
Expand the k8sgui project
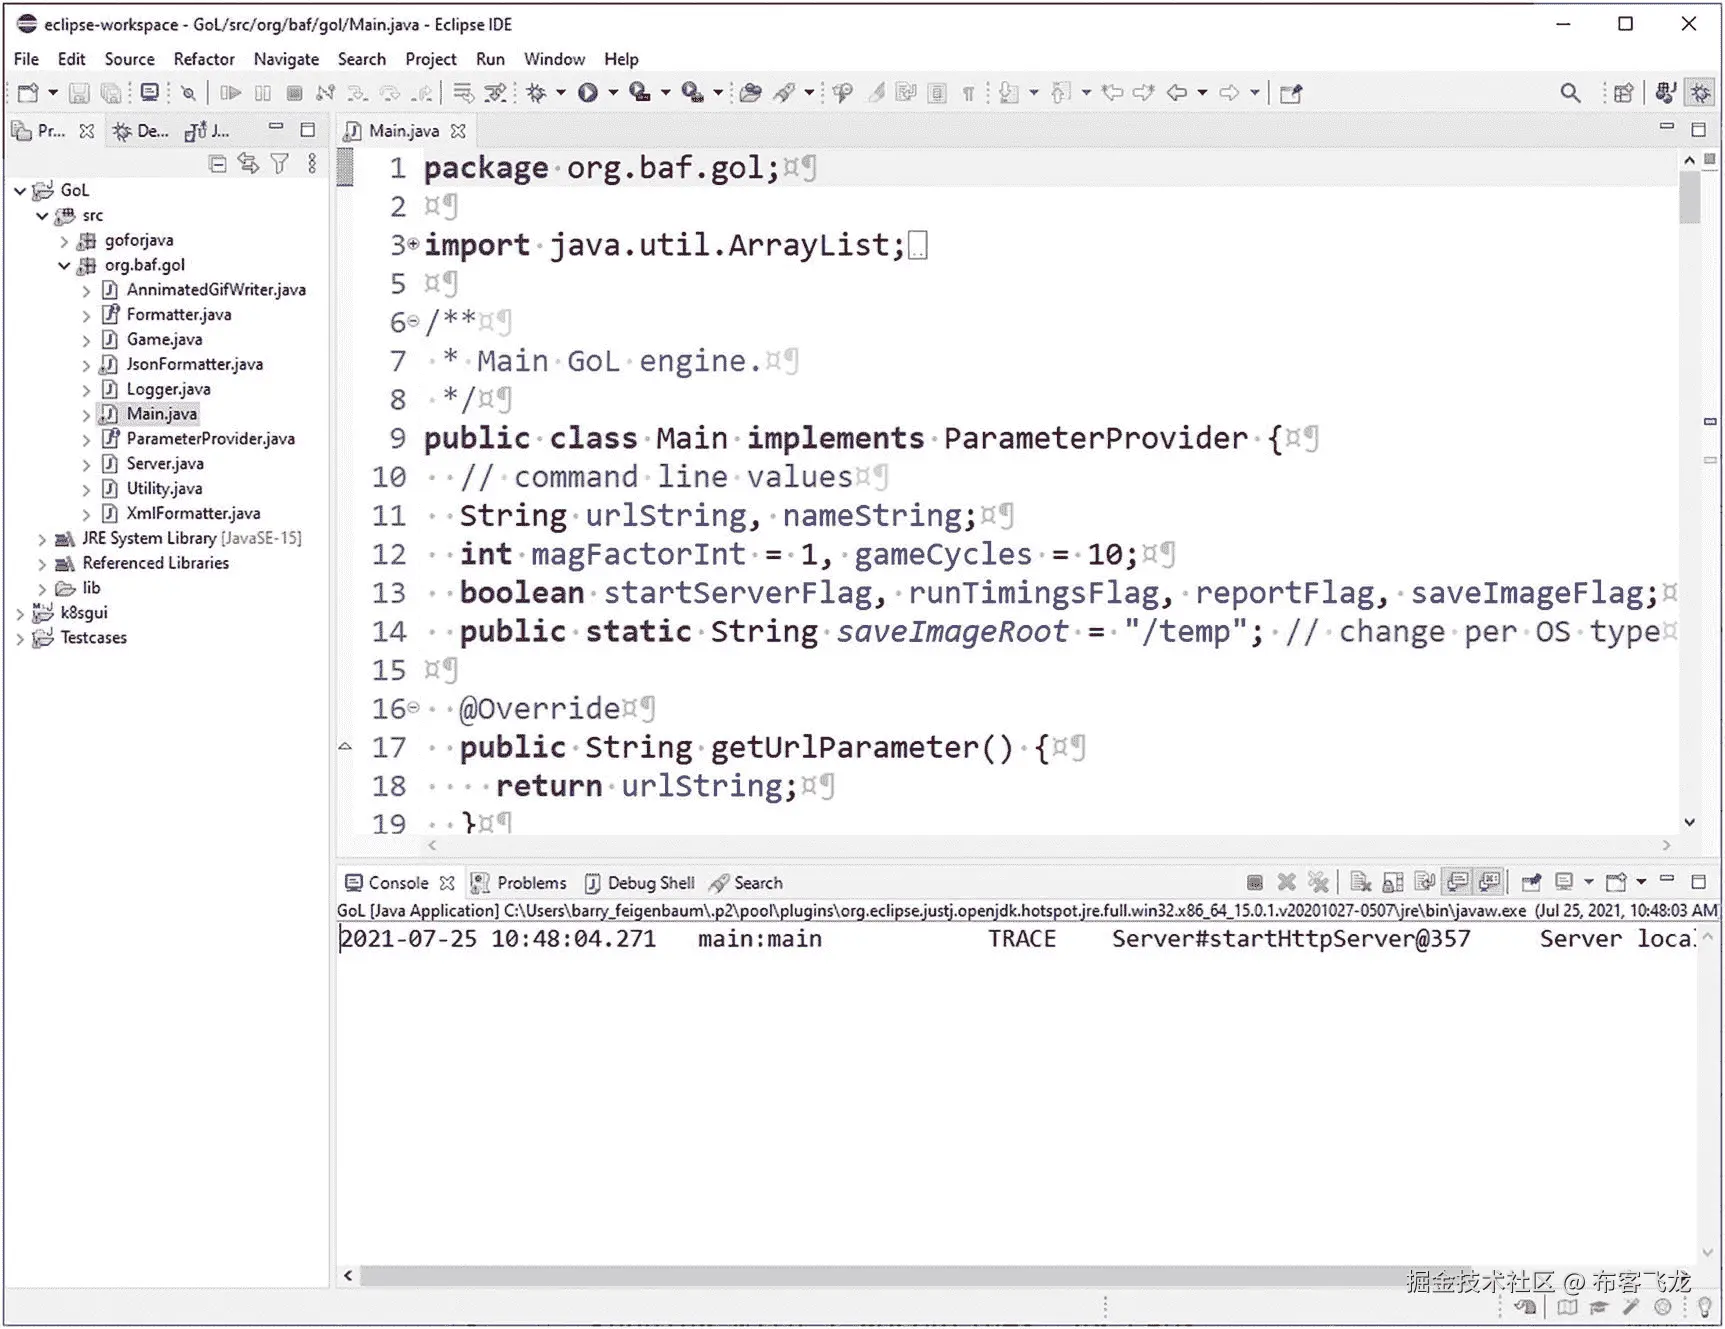point(20,613)
